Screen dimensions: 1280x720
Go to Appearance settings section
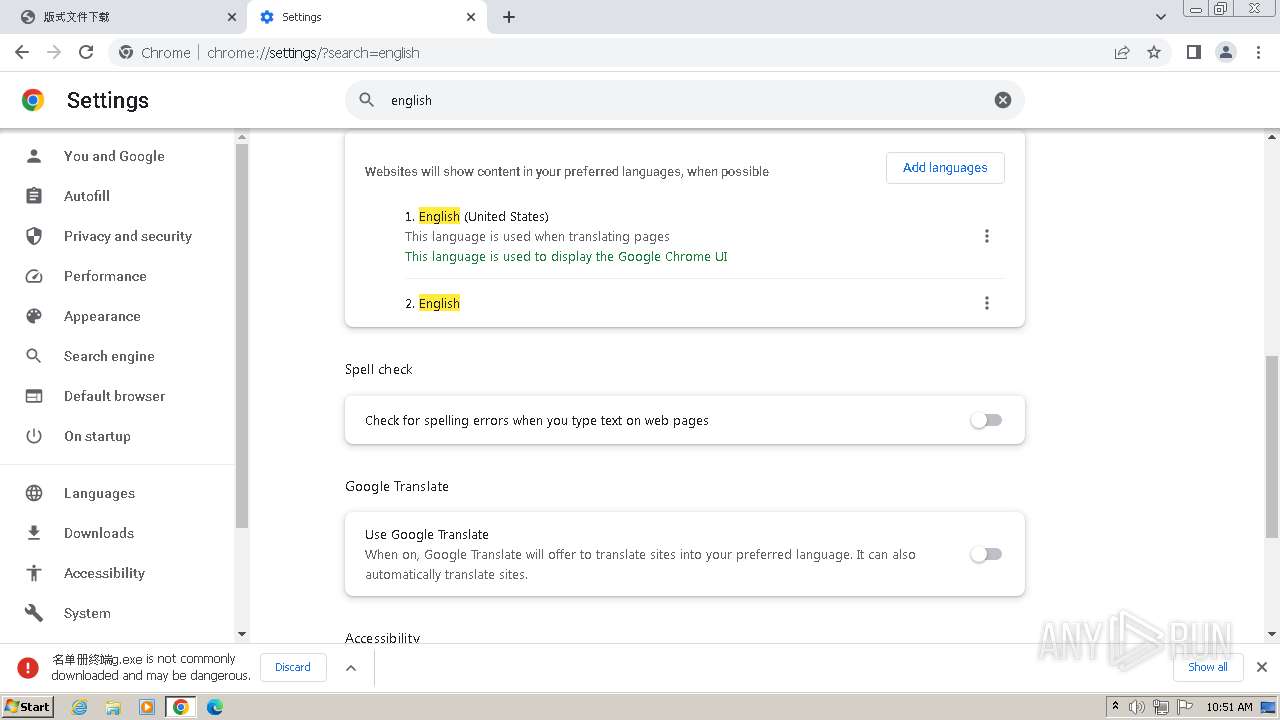tap(102, 316)
